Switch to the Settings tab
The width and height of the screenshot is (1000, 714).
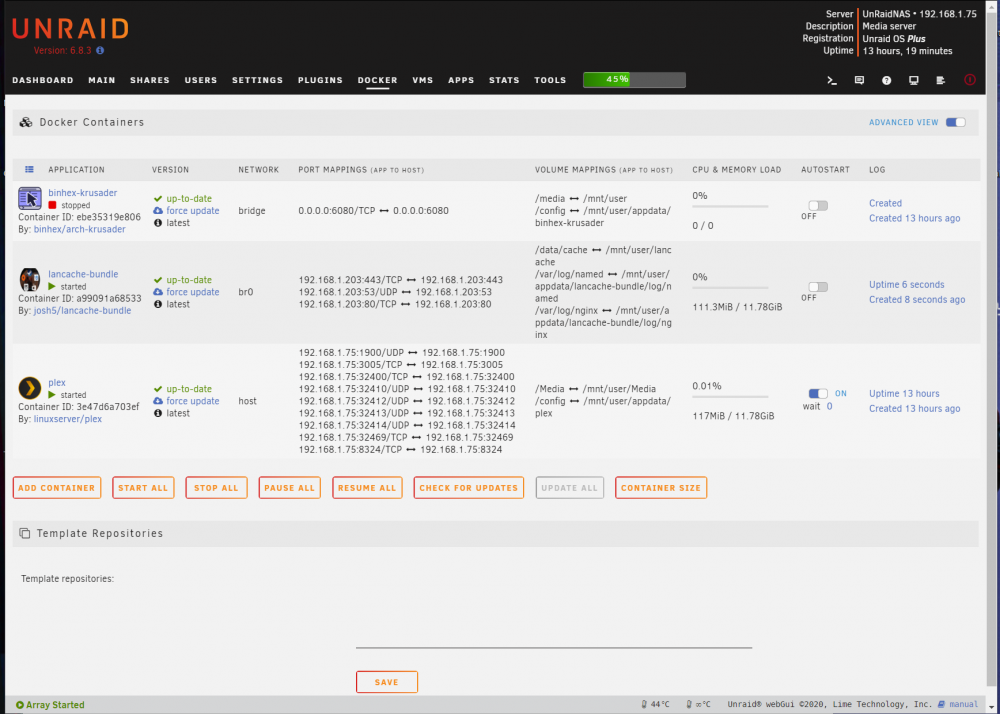(257, 80)
